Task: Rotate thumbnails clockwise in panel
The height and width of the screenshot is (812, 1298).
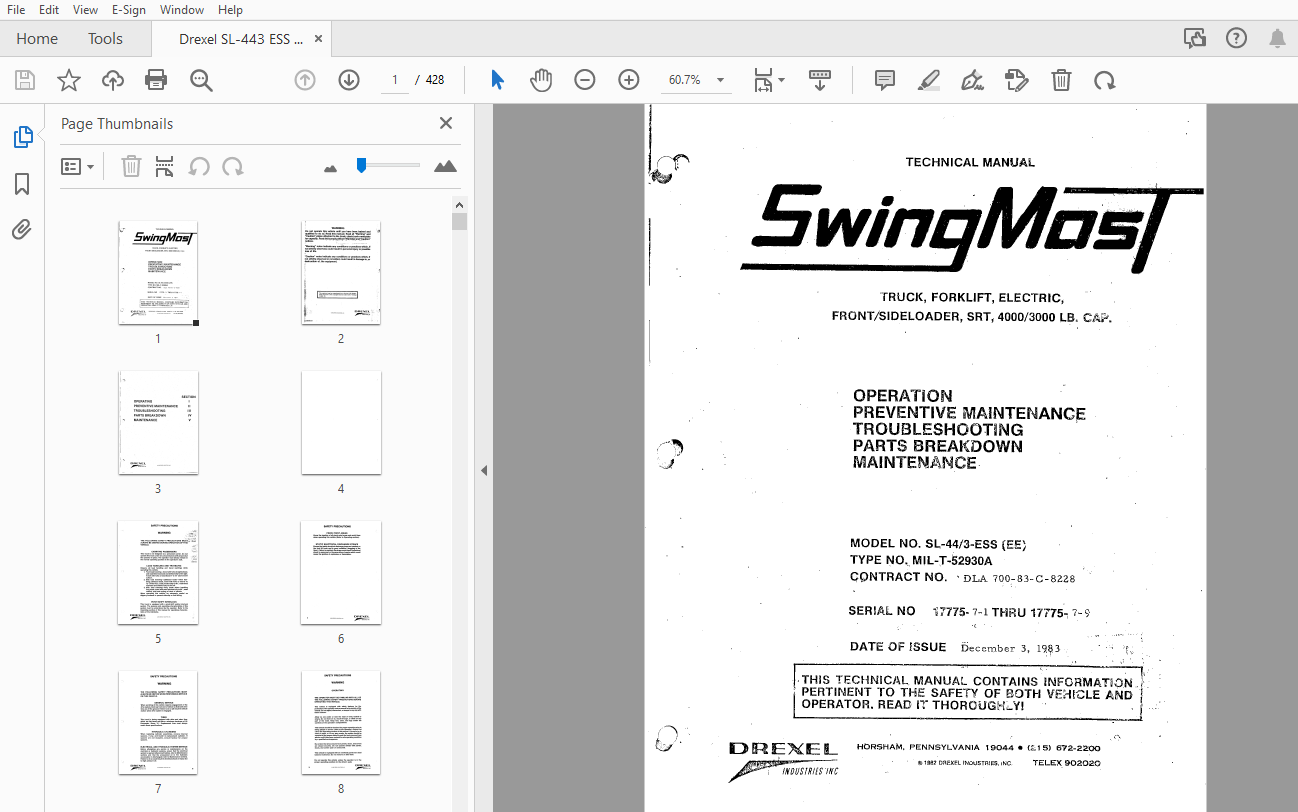Action: coord(233,166)
